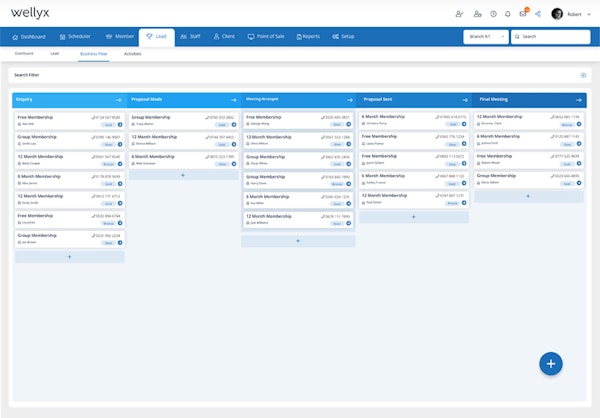The width and height of the screenshot is (600, 418).
Task: Open the members group icon in top bar
Action: 477,14
